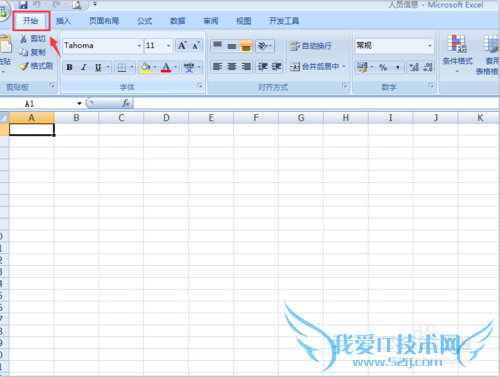This screenshot has width=500, height=377.
Task: Click the fx insert function button
Action: click(126, 103)
